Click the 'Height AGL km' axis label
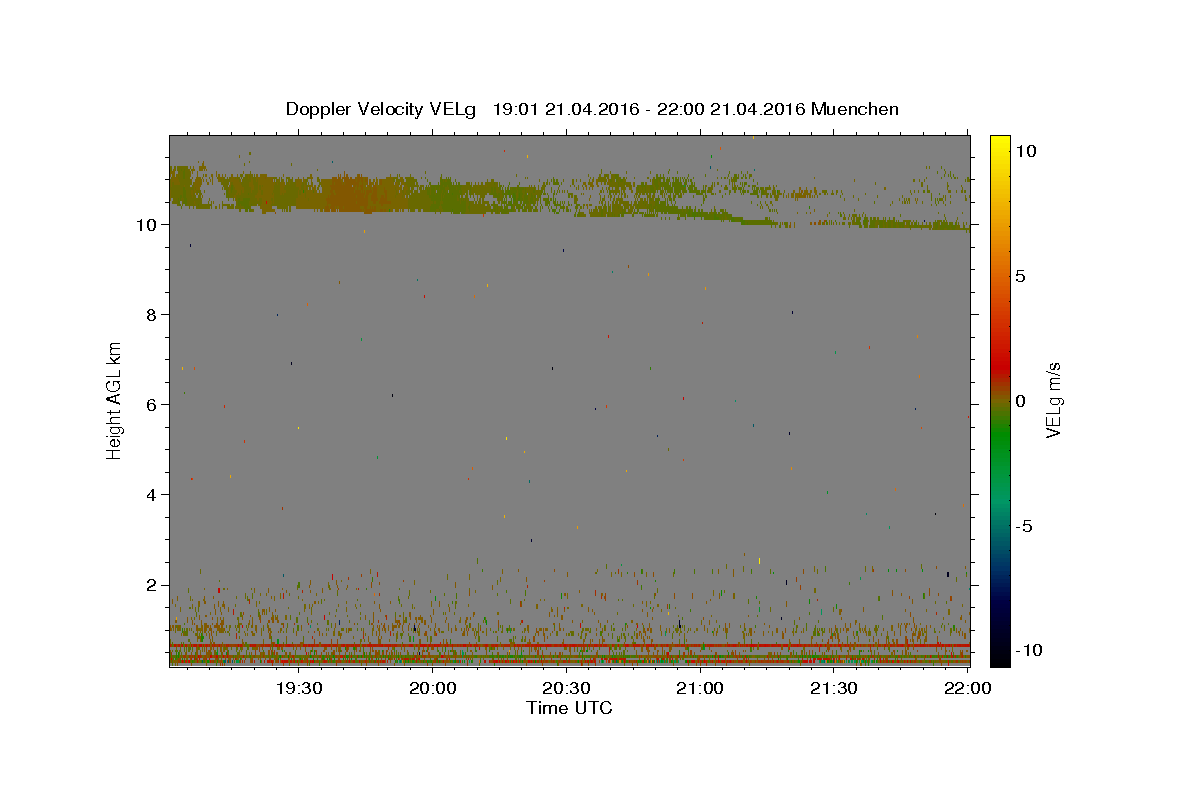Image resolution: width=1200 pixels, height=800 pixels. coord(115,399)
